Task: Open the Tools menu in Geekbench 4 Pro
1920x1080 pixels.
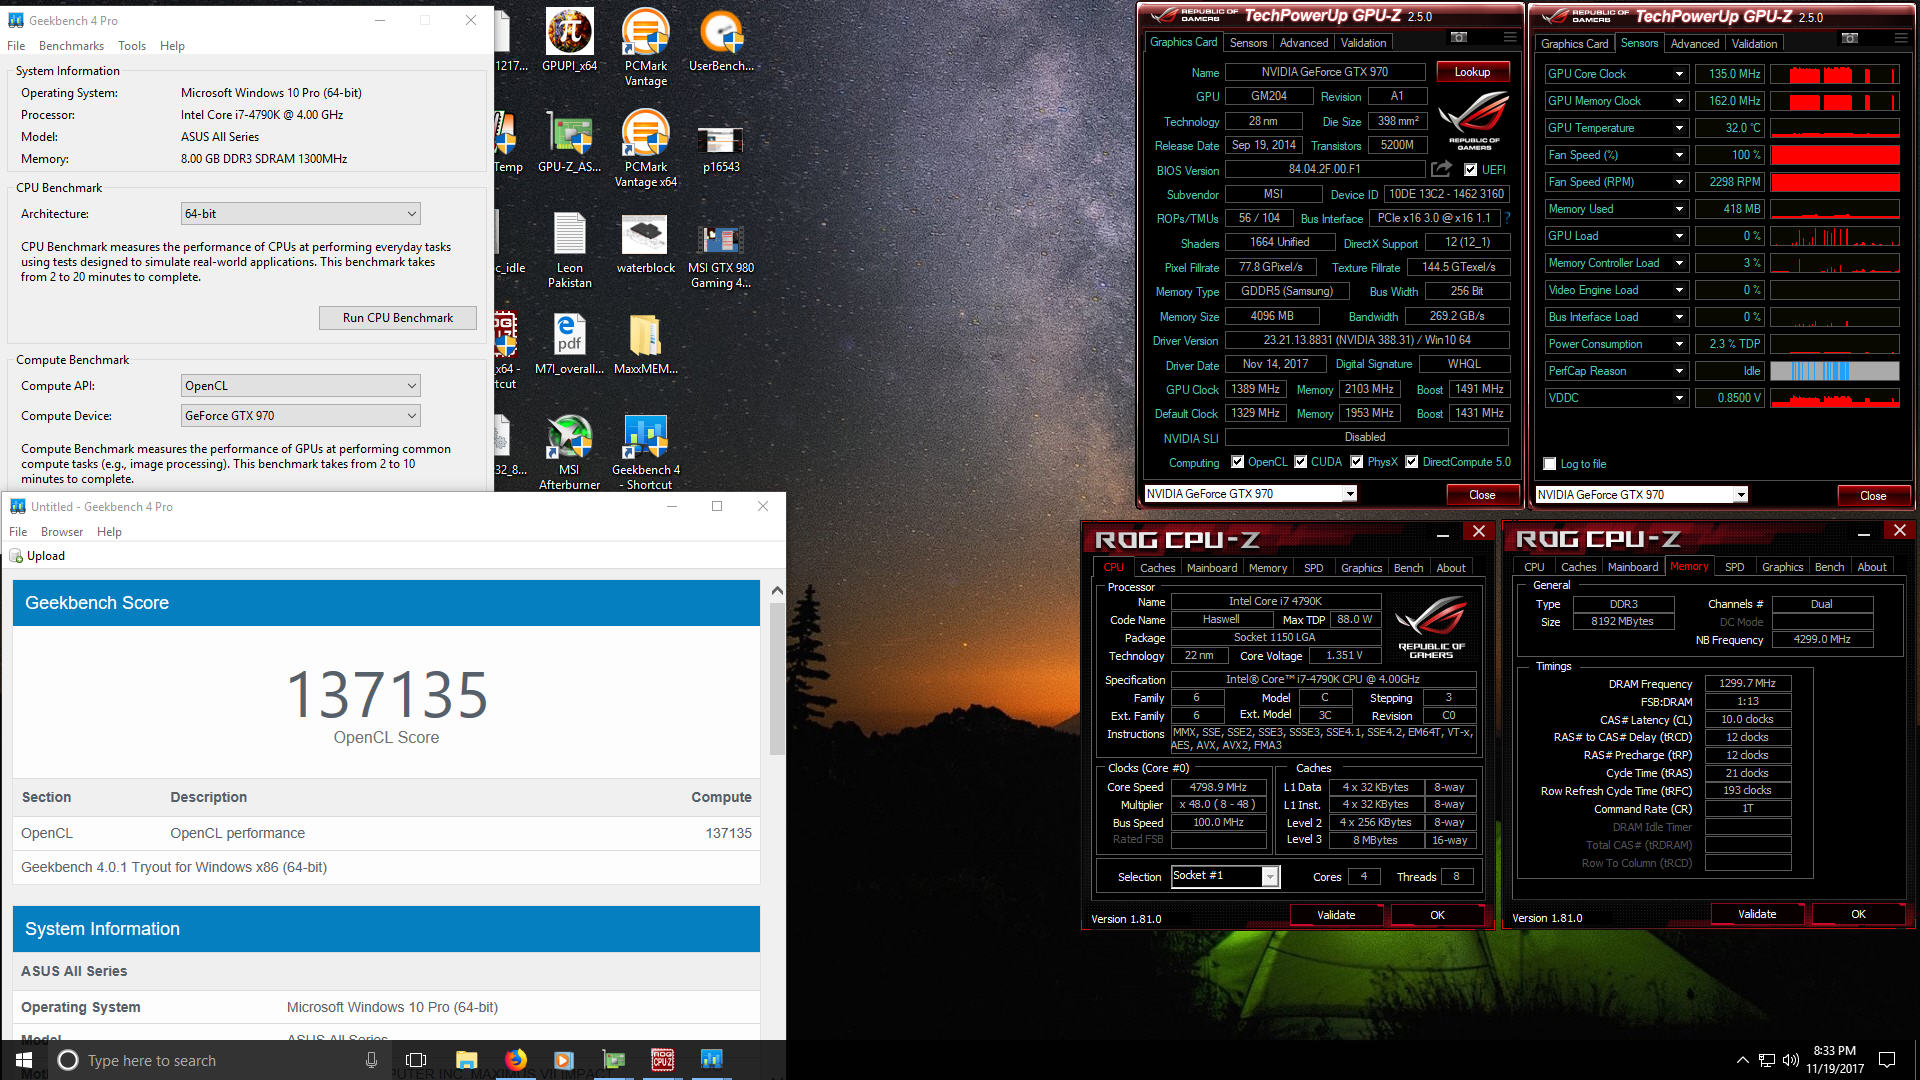Action: (x=132, y=46)
